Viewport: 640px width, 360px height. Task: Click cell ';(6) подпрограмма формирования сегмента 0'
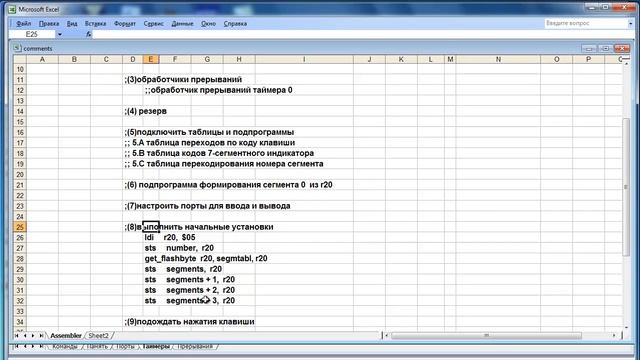(228, 185)
